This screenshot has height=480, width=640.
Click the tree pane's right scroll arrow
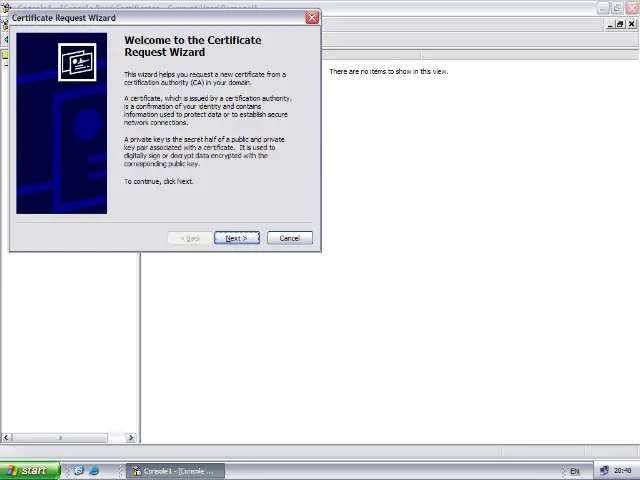131,438
